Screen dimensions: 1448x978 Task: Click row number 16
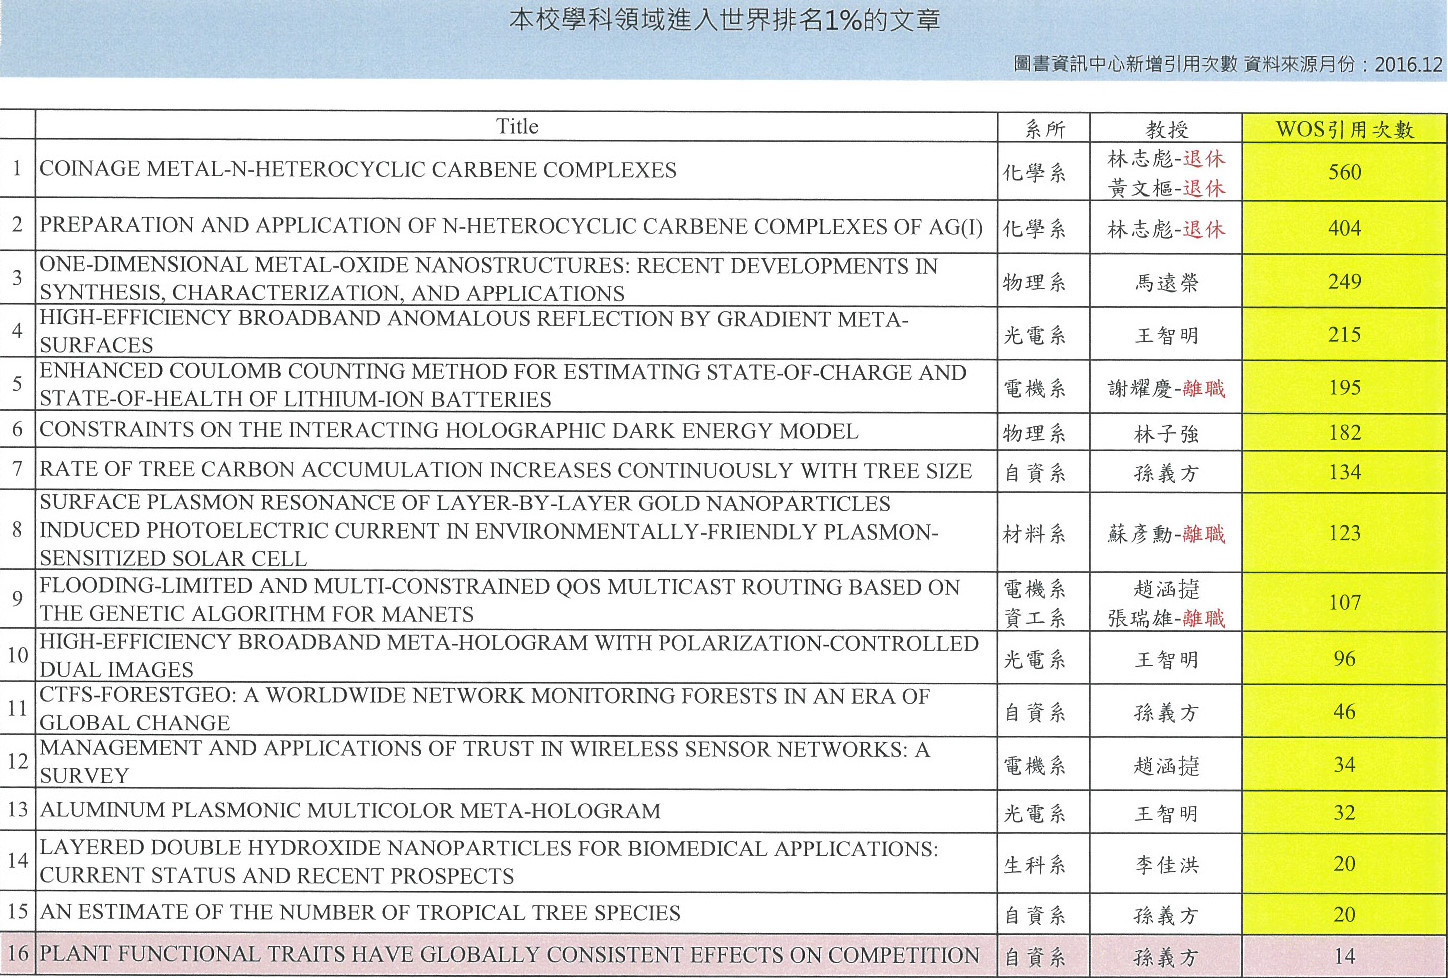(x=17, y=955)
